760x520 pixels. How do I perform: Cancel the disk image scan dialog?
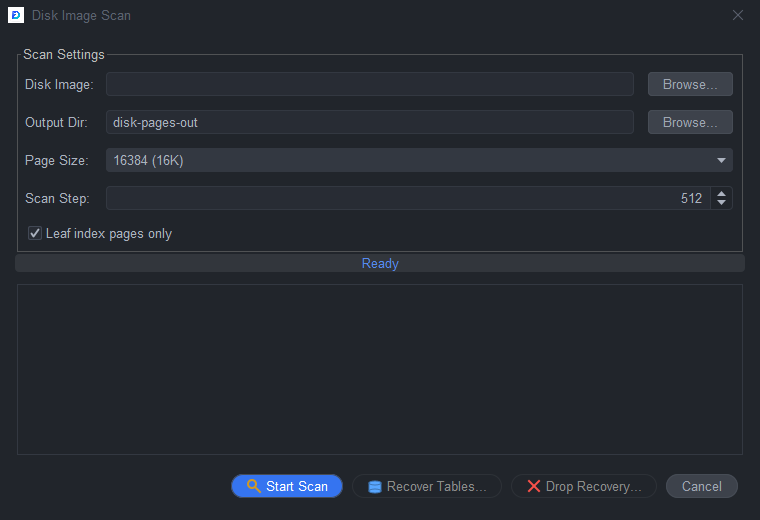[x=702, y=486]
